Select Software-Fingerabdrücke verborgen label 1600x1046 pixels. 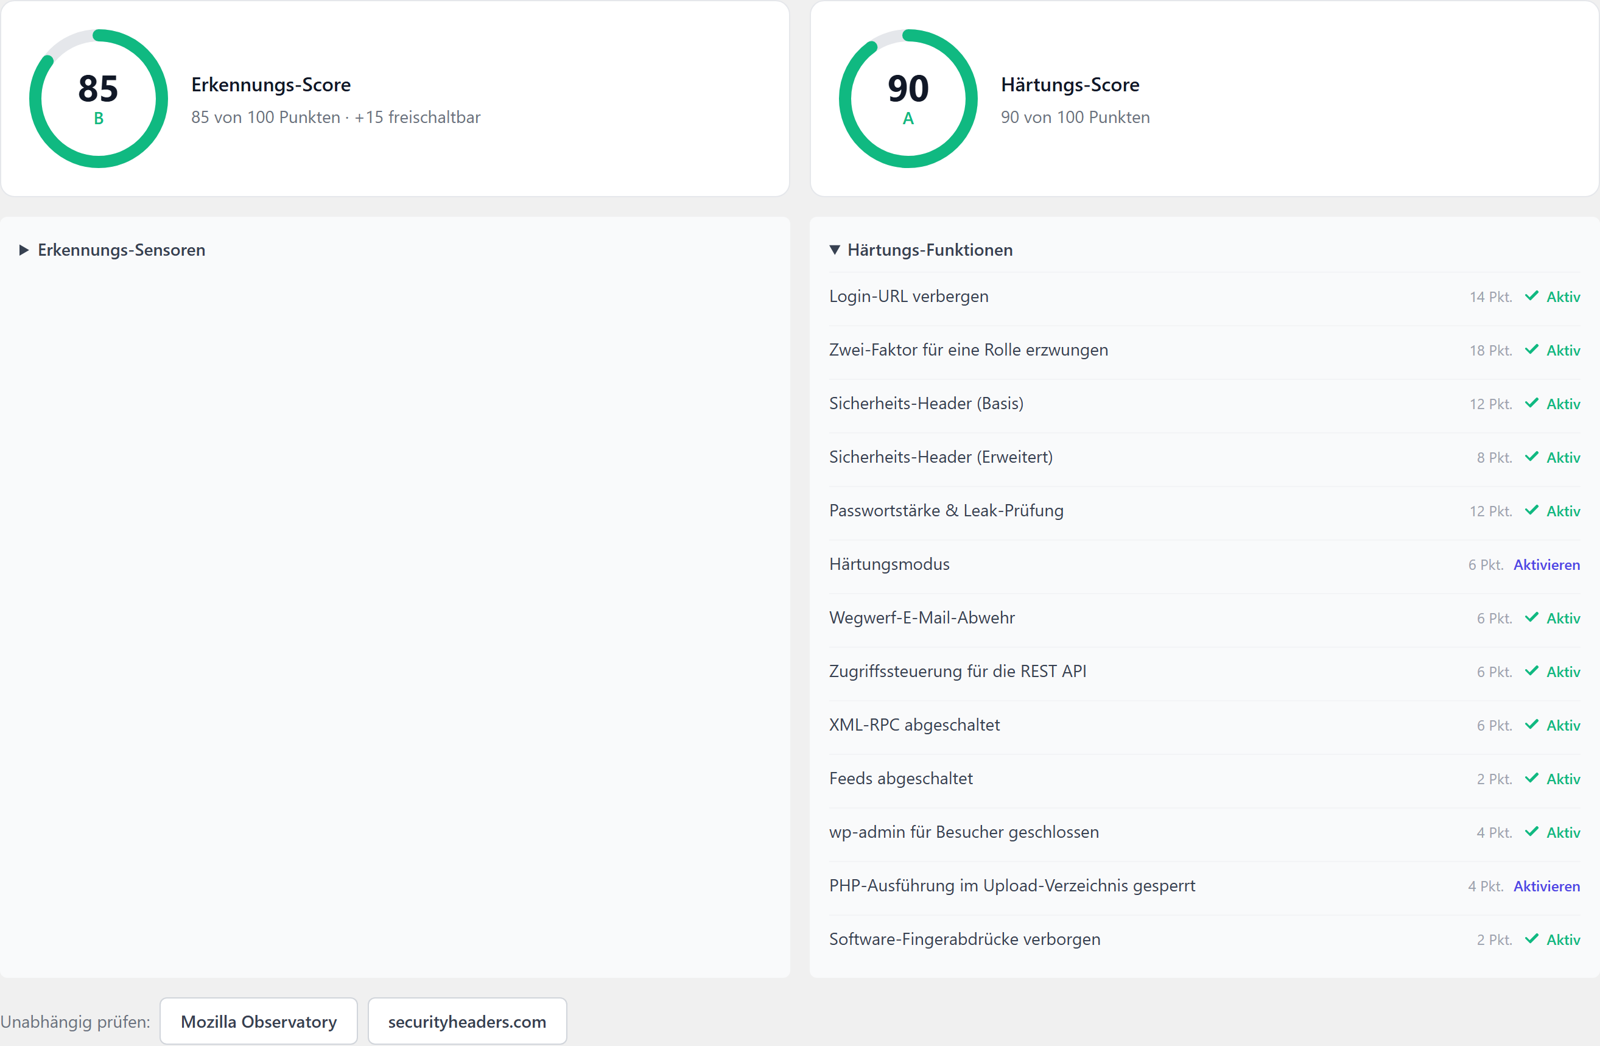[x=965, y=939]
